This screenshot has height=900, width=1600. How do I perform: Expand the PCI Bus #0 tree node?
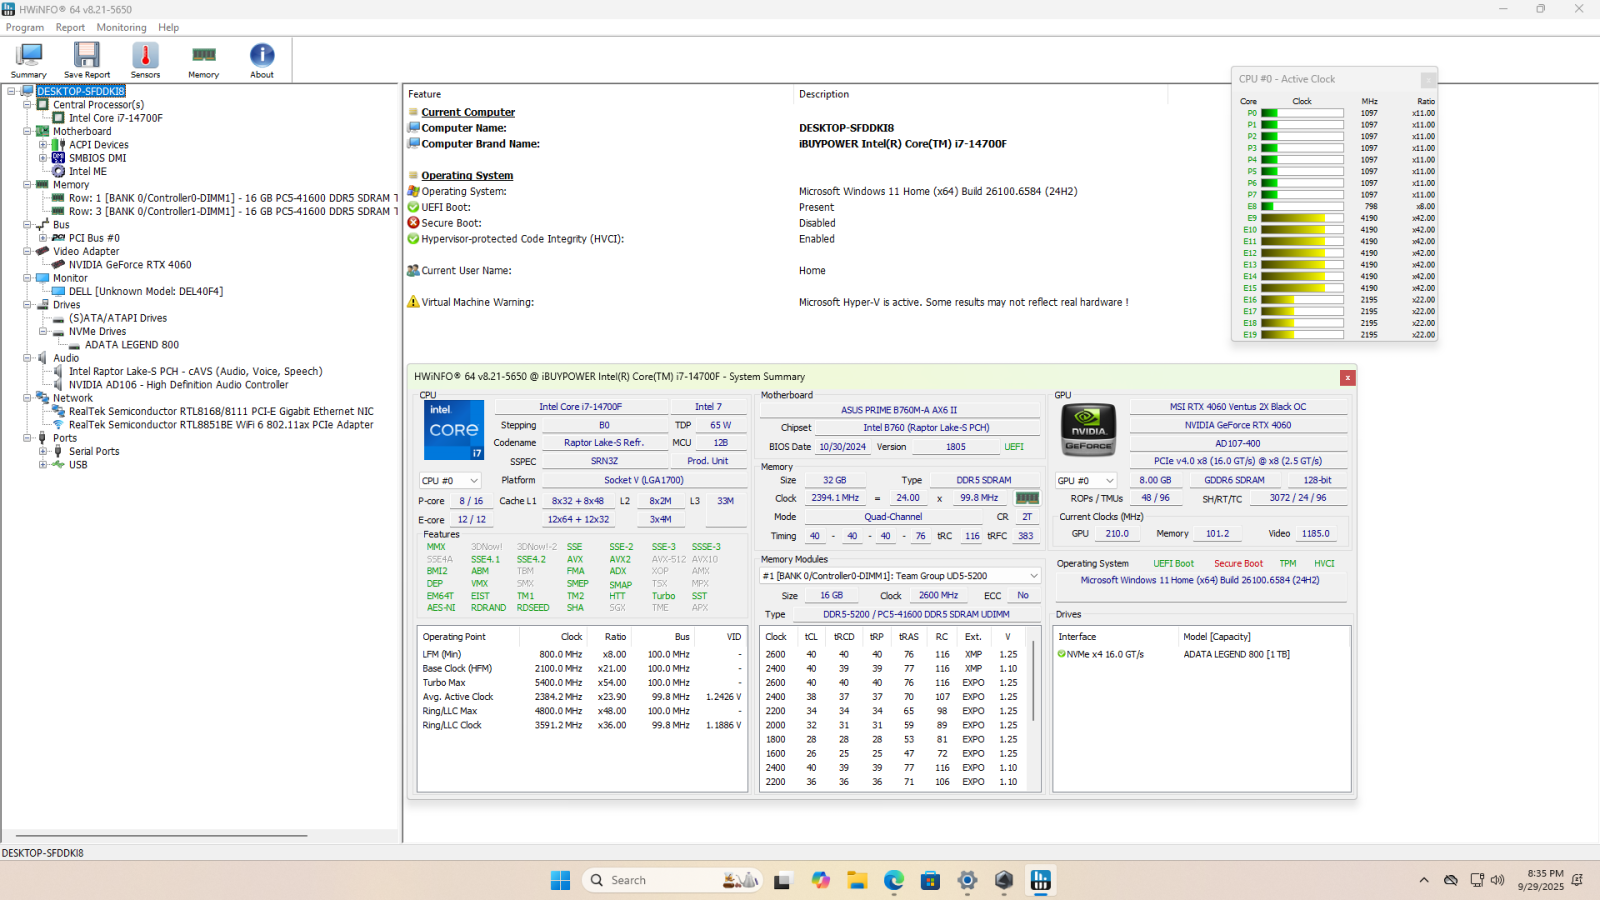[x=43, y=238]
